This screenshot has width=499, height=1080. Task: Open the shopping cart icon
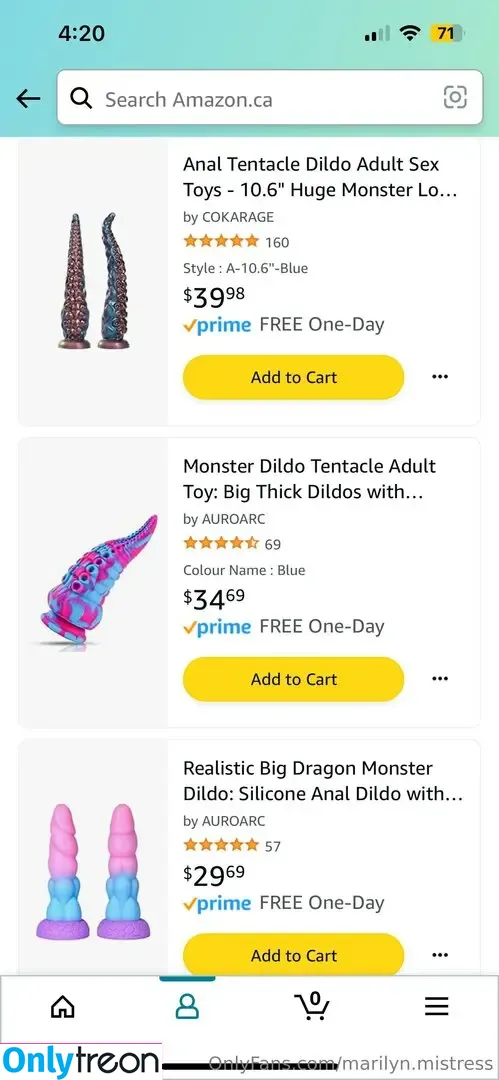click(312, 1006)
